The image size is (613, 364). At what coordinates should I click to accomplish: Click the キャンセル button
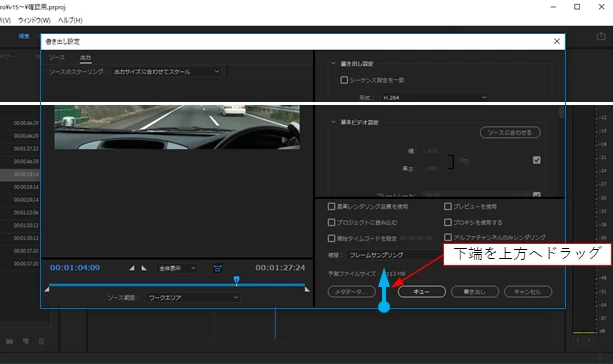(x=528, y=292)
